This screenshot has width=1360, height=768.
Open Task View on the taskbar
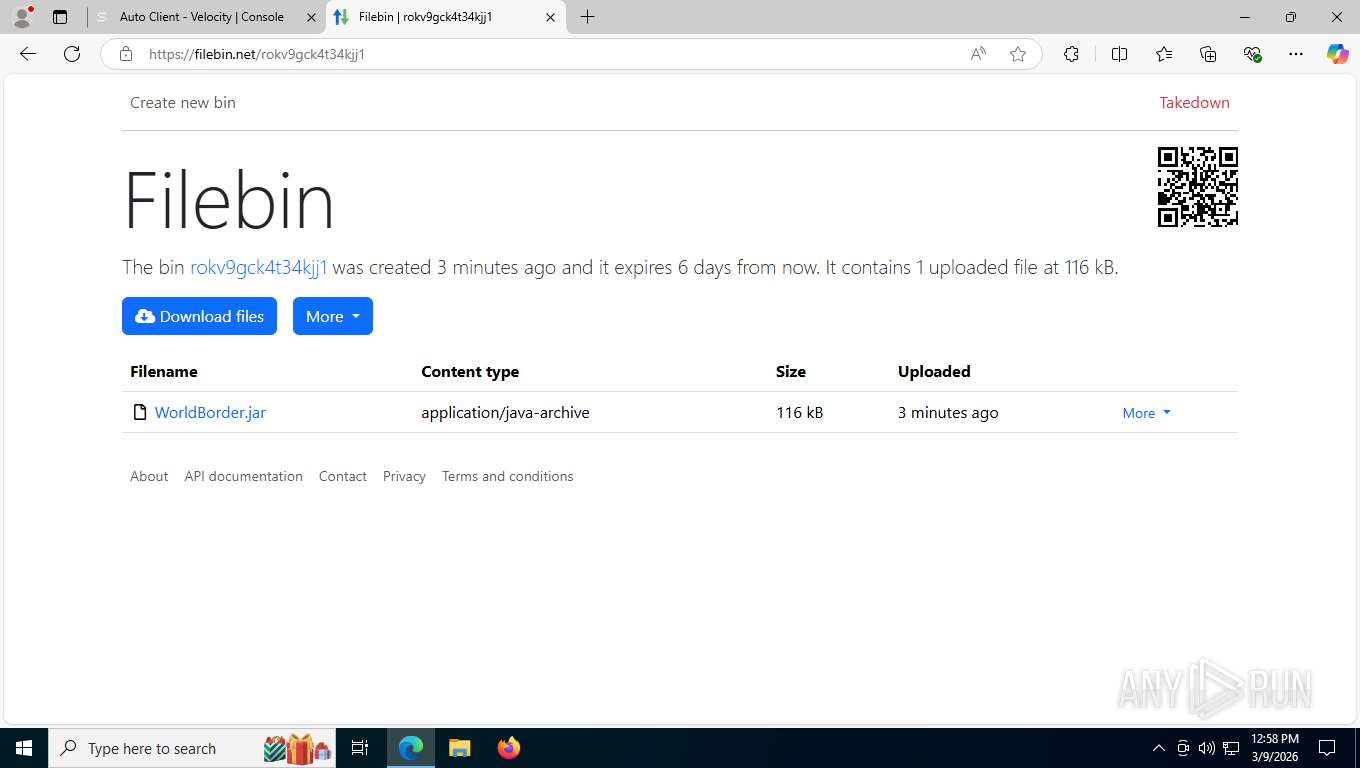360,748
